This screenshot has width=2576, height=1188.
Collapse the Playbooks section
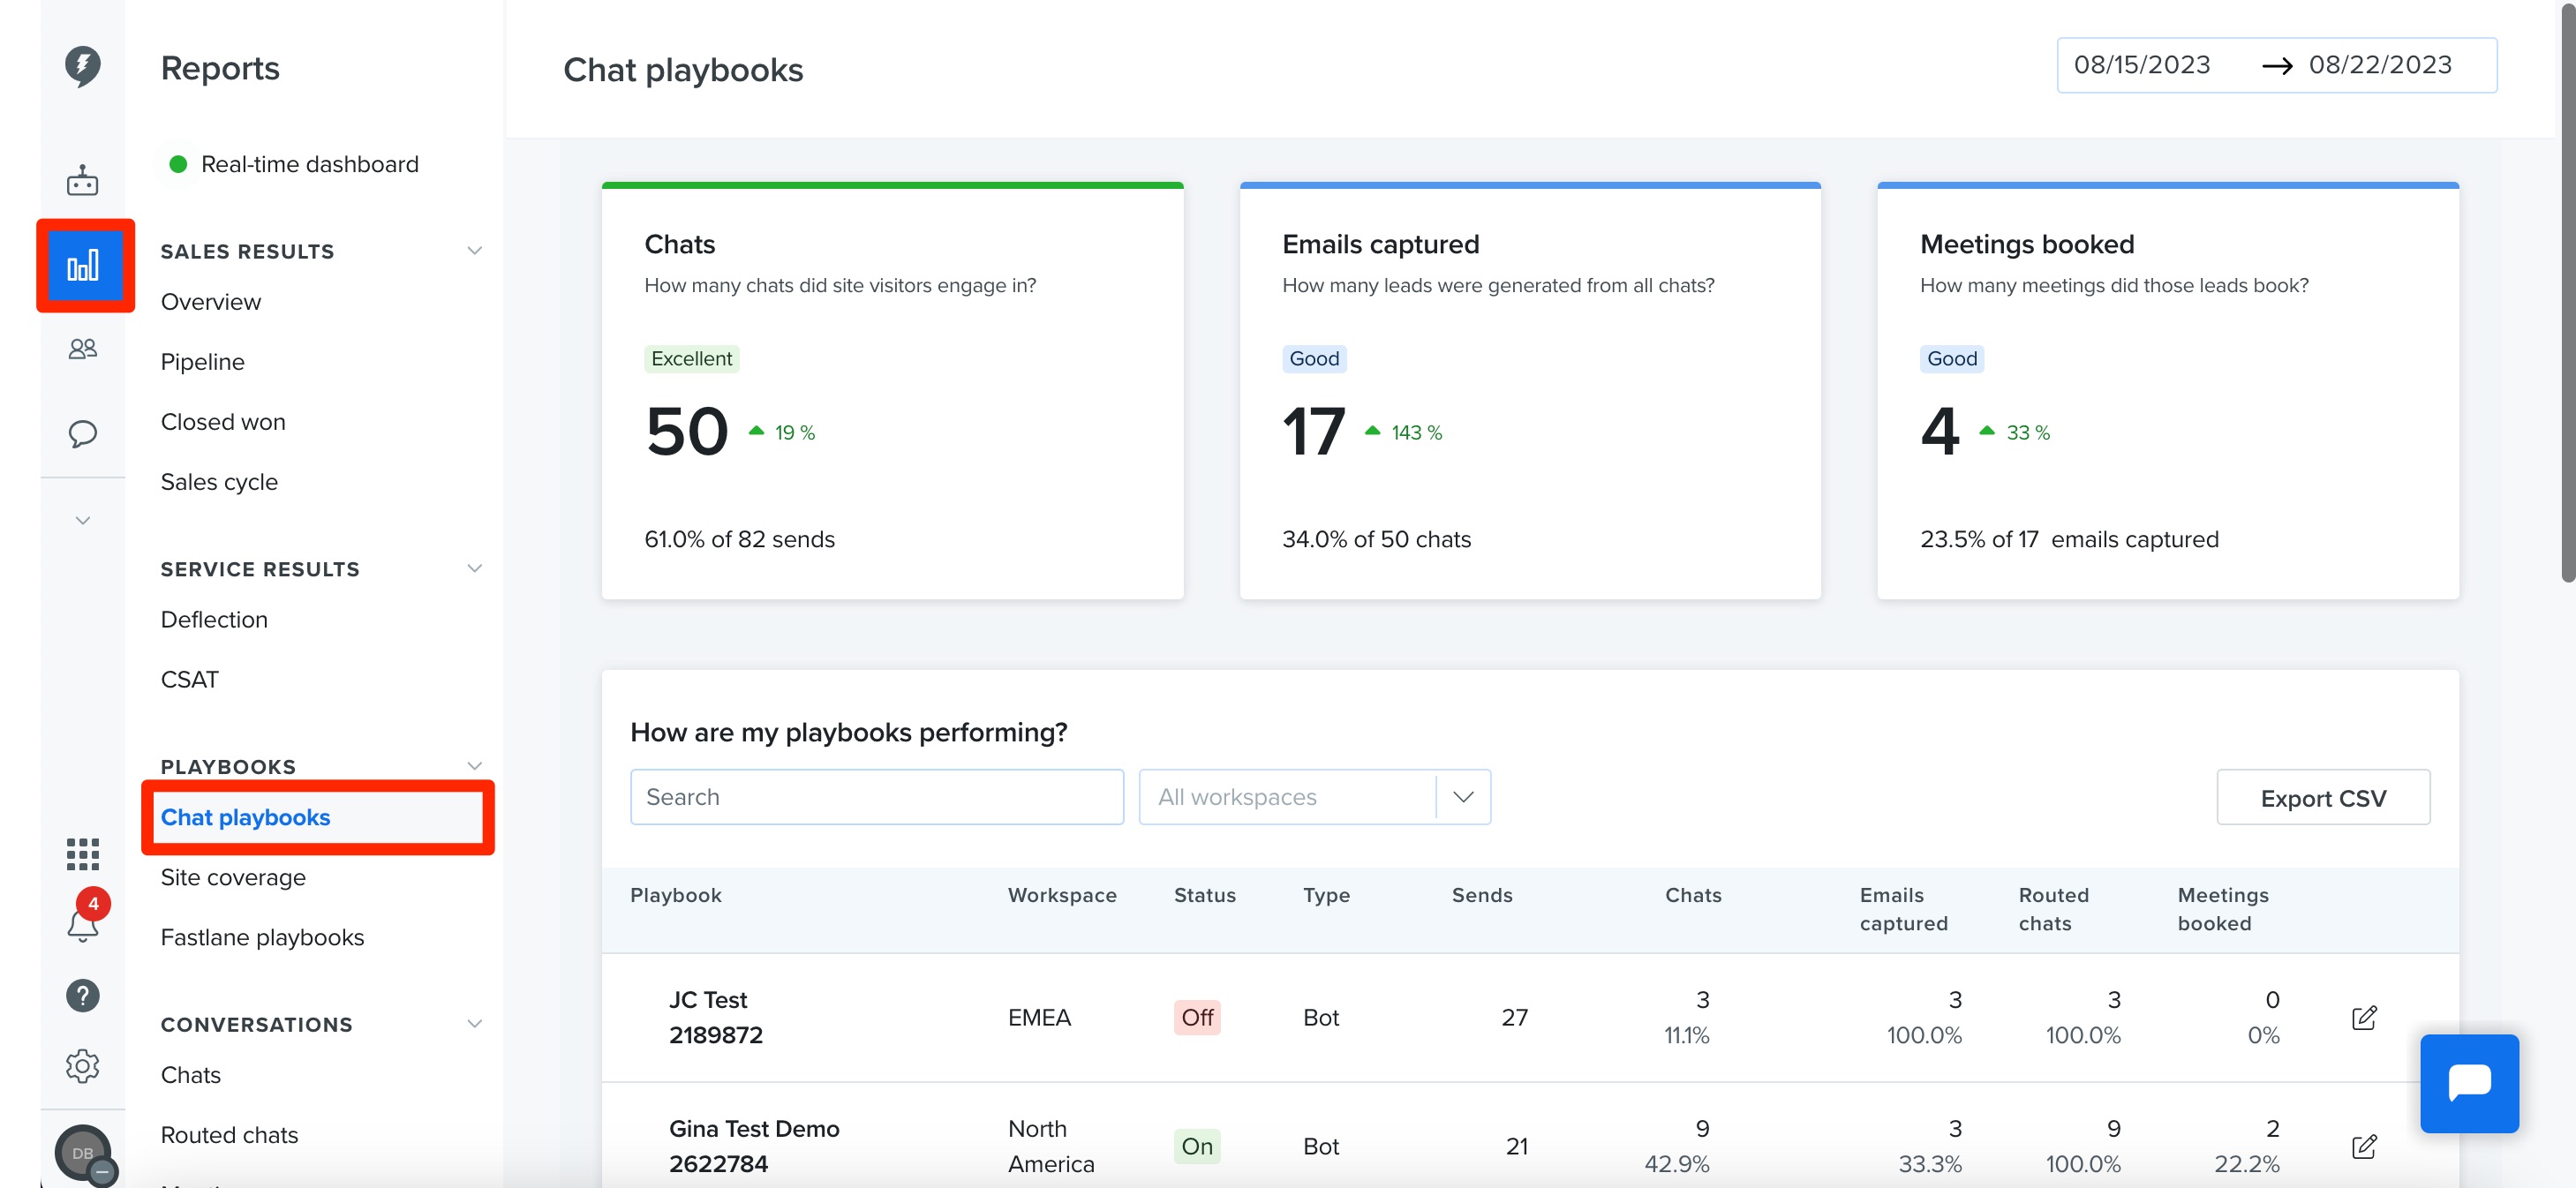[x=475, y=766]
